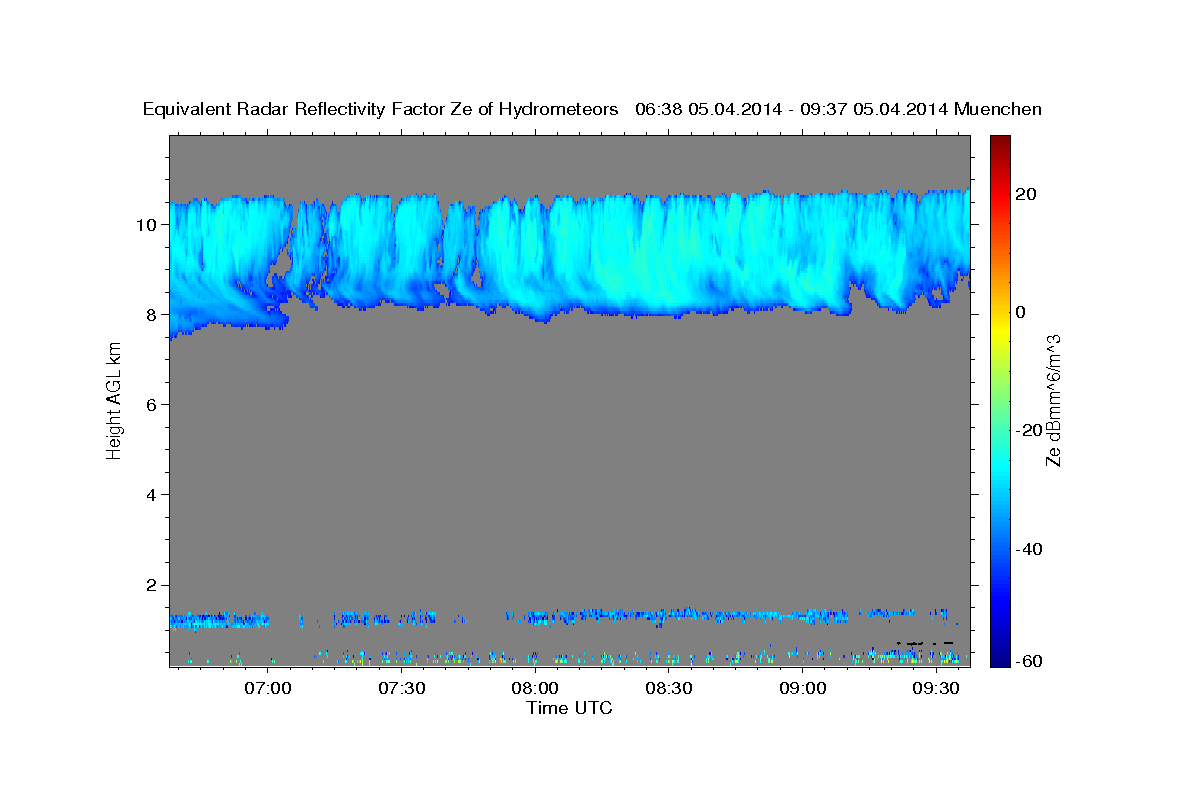Image resolution: width=1200 pixels, height=800 pixels.
Task: Click the colorbar value 20
Action: coord(1025,194)
